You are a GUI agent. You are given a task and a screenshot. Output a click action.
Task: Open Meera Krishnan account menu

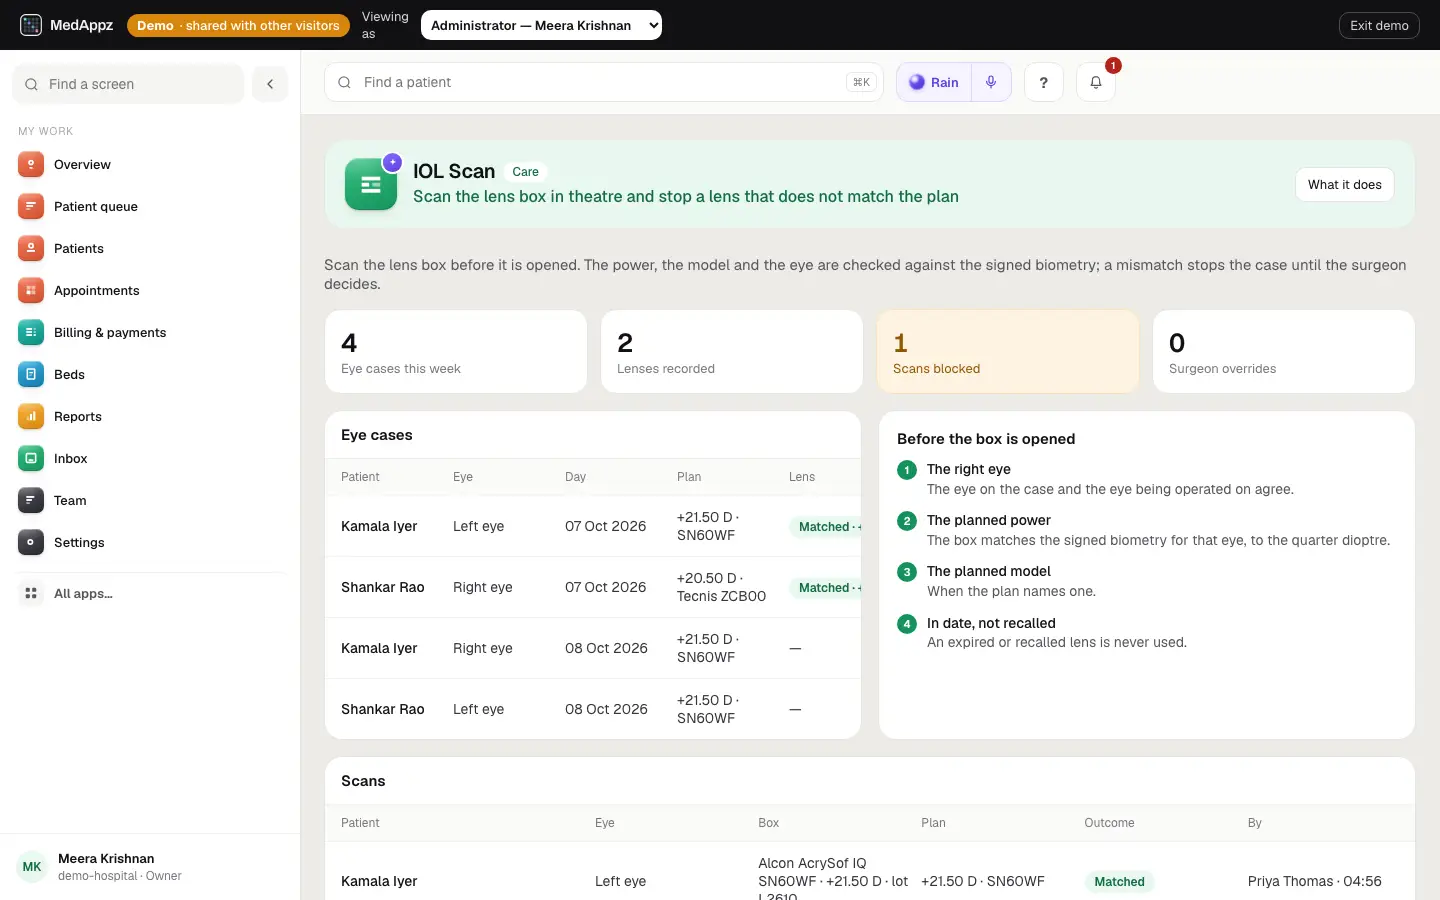(150, 867)
